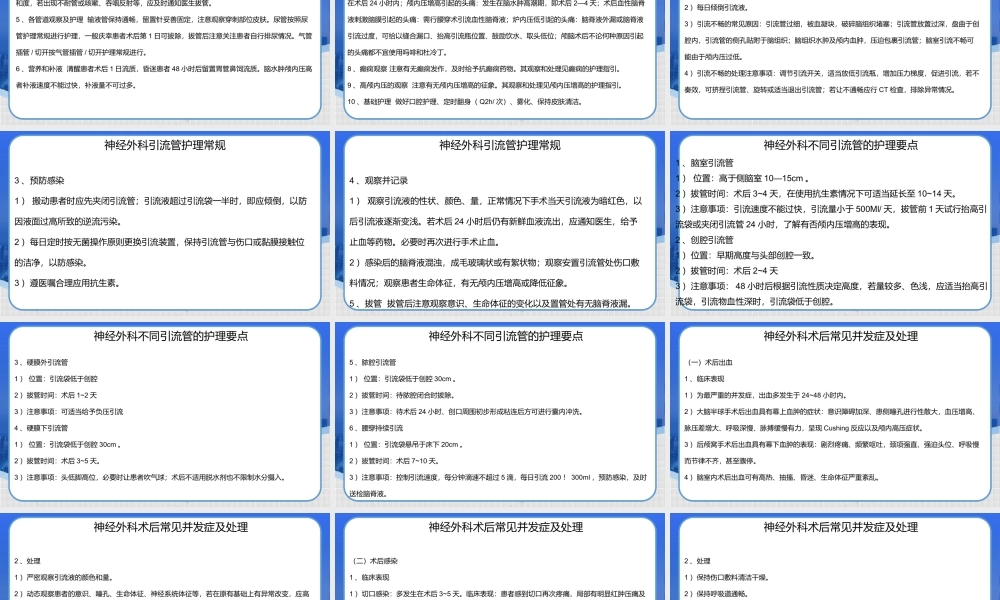Select the slide about 引流不畅的常见原因
Image resolution: width=1000 pixels, height=600 pixels.
835,61
